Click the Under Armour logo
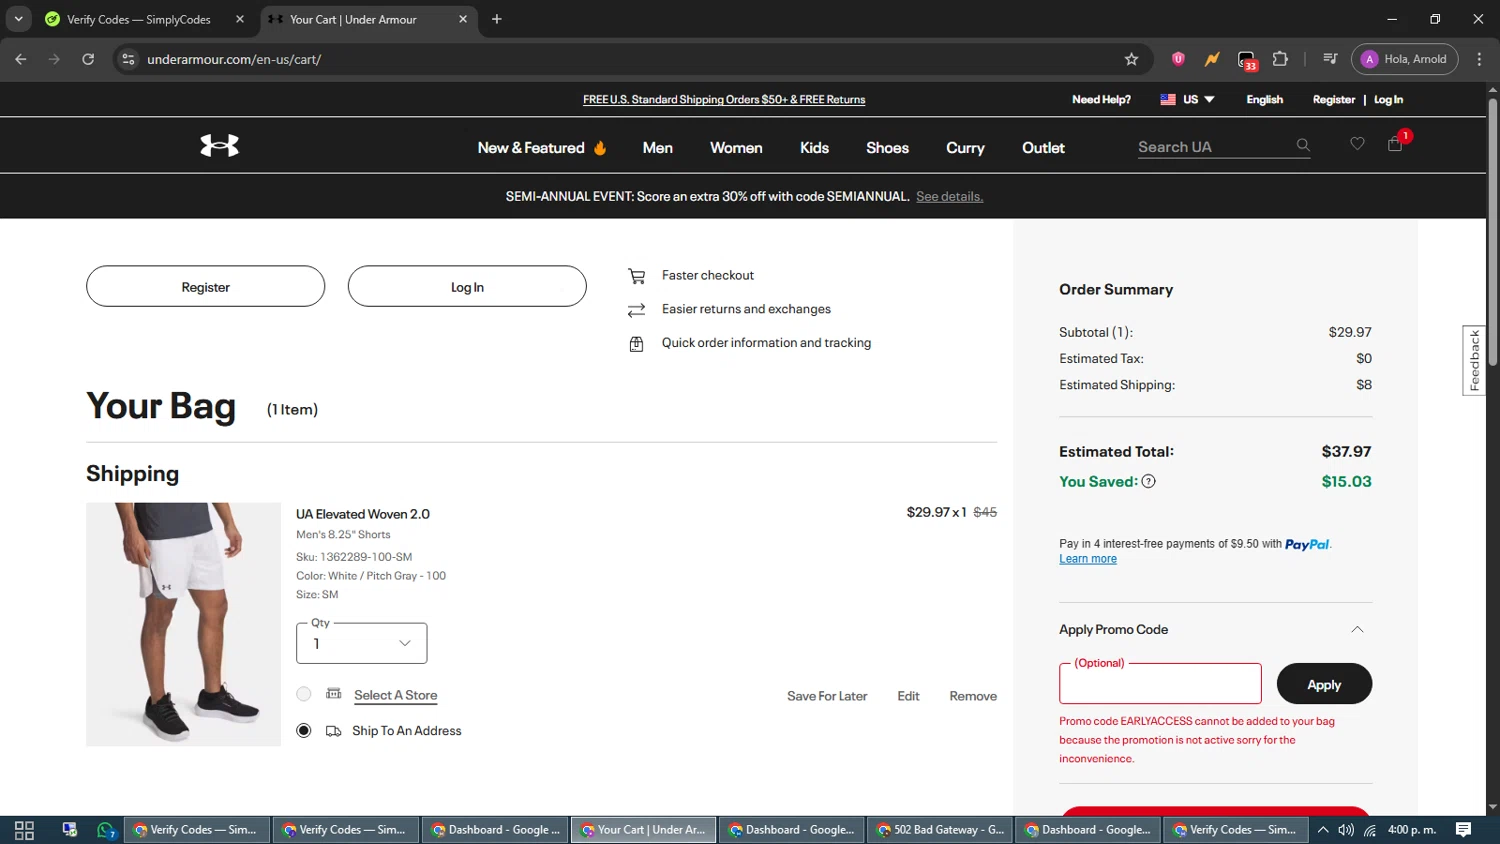The image size is (1500, 844). [219, 146]
